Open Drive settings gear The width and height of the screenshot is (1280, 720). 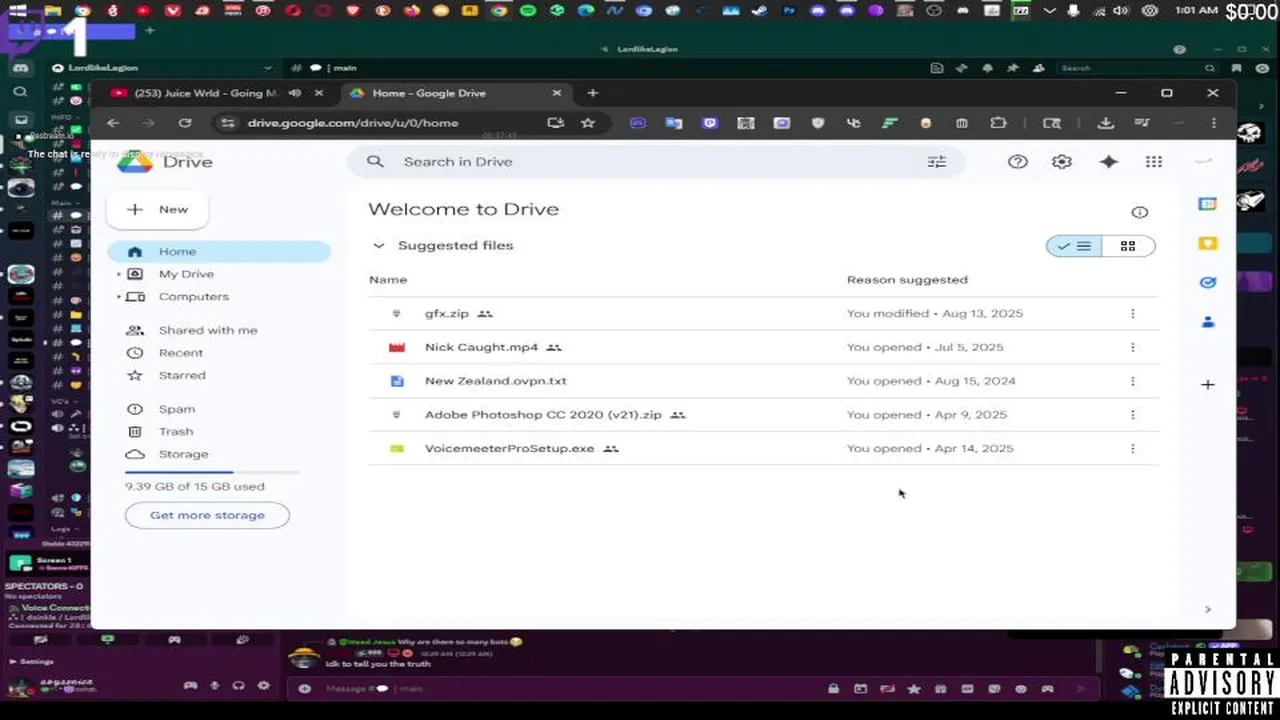pyautogui.click(x=1062, y=162)
